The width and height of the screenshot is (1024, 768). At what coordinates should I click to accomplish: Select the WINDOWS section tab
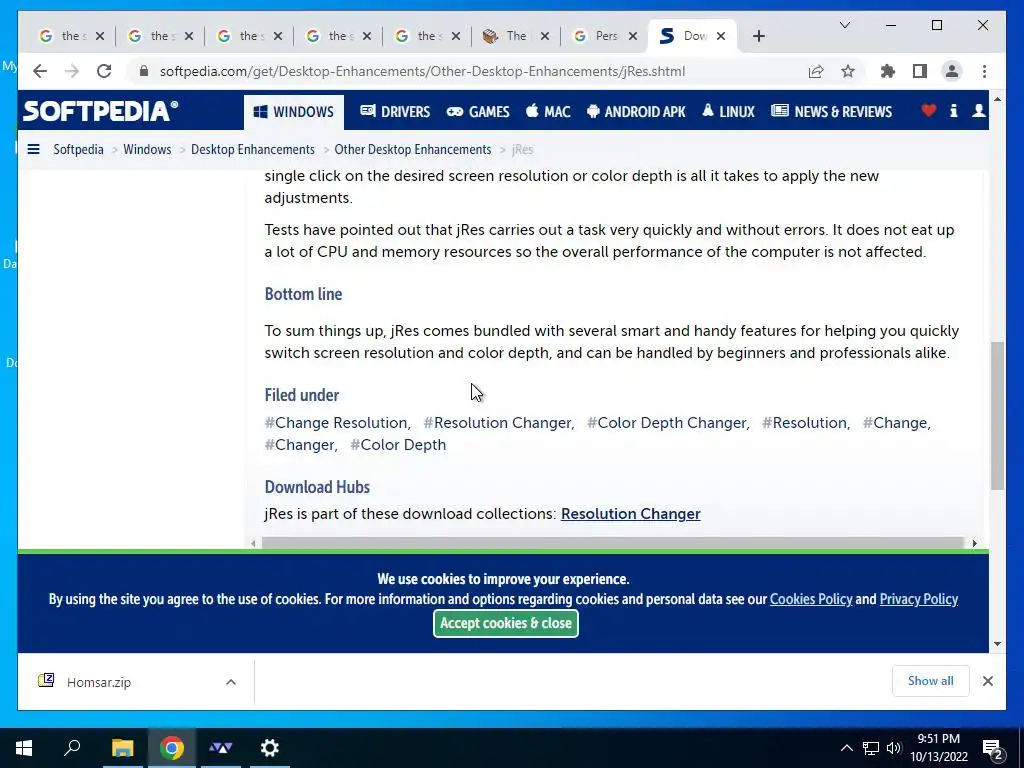coord(294,112)
